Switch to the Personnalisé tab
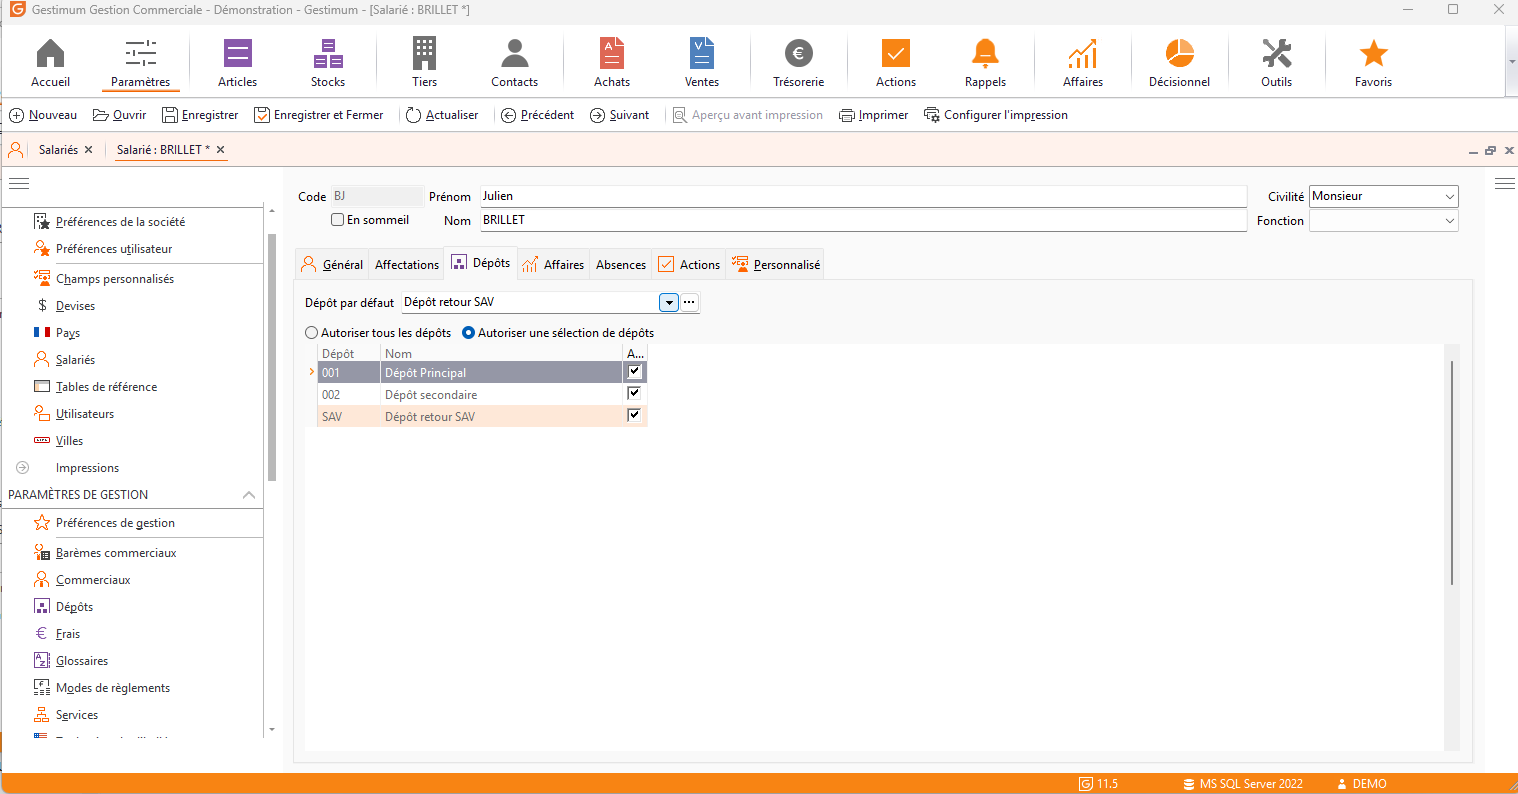The image size is (1518, 794). 776,264
